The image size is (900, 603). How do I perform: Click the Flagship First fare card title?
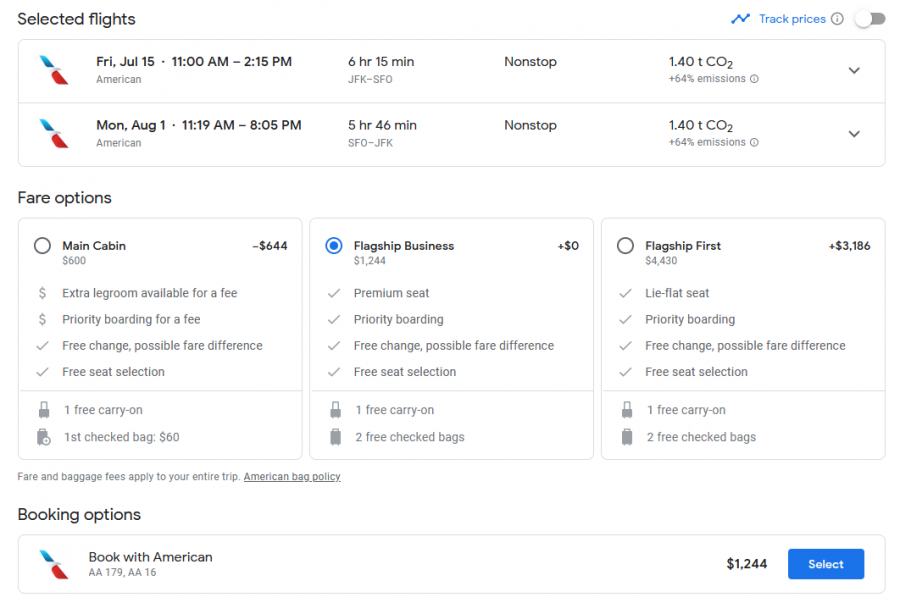click(683, 246)
